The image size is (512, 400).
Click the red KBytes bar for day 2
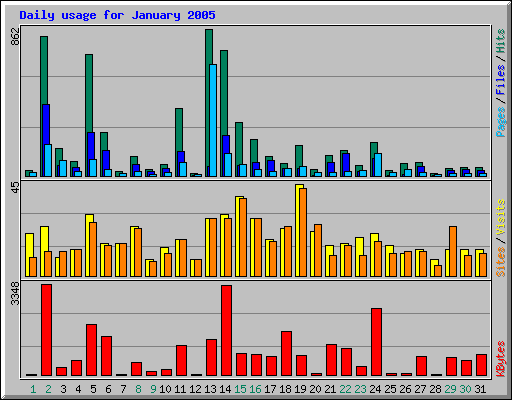click(x=46, y=330)
